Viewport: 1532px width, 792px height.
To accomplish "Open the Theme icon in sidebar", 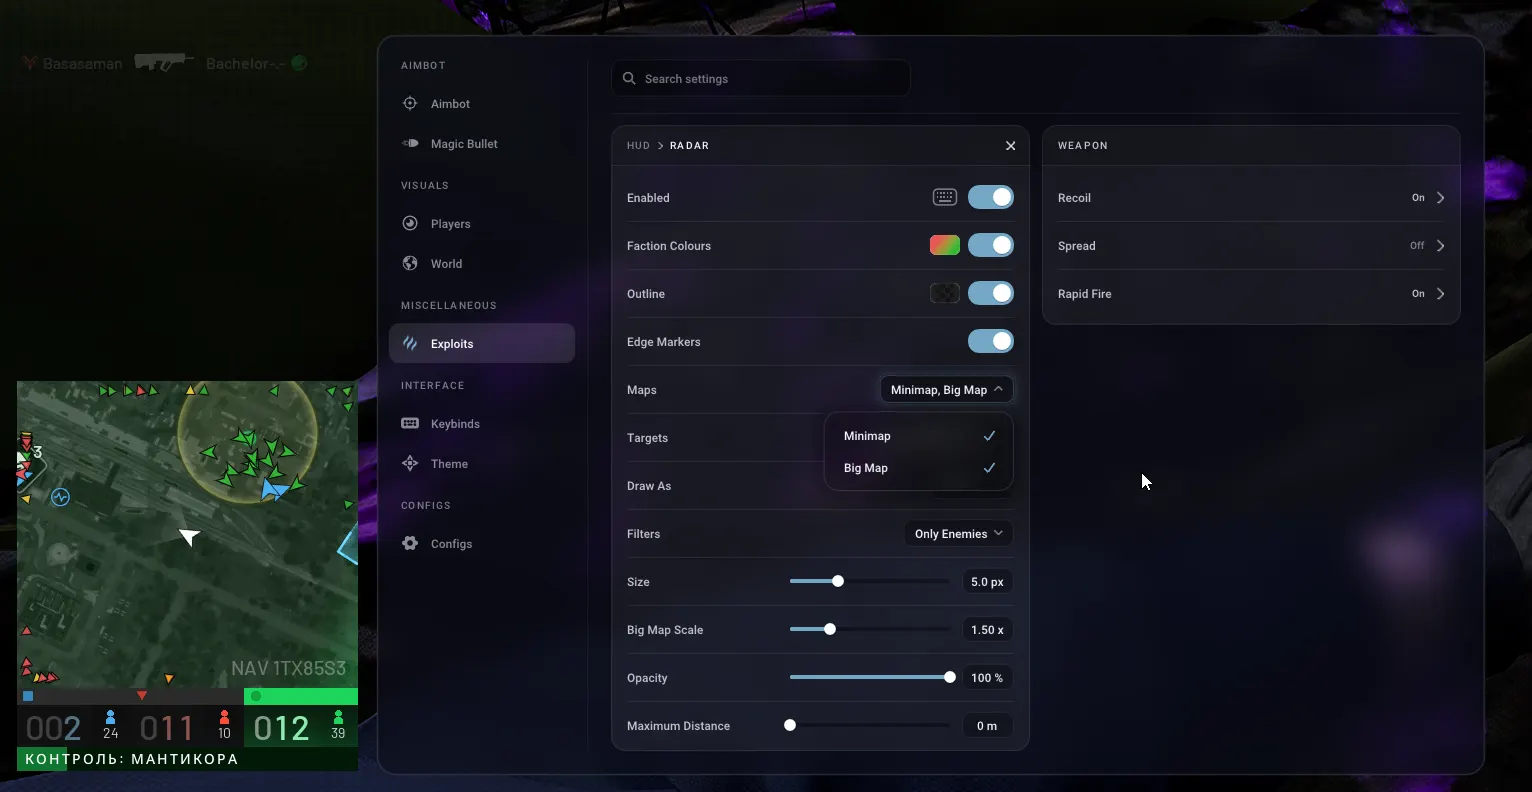I will [410, 463].
